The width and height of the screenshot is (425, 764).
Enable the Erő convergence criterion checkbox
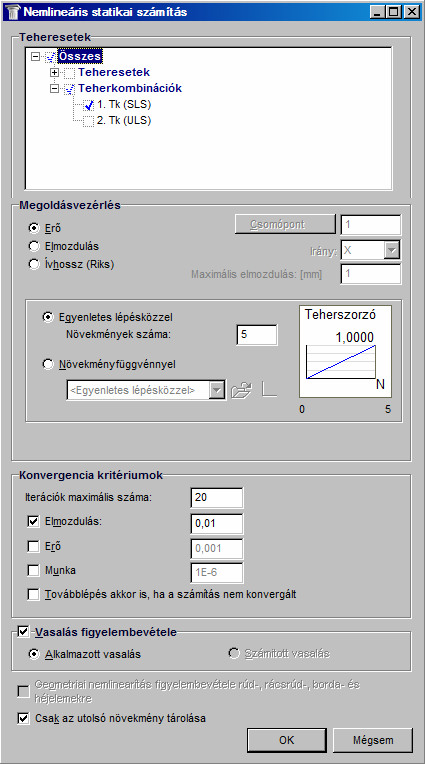pos(34,547)
